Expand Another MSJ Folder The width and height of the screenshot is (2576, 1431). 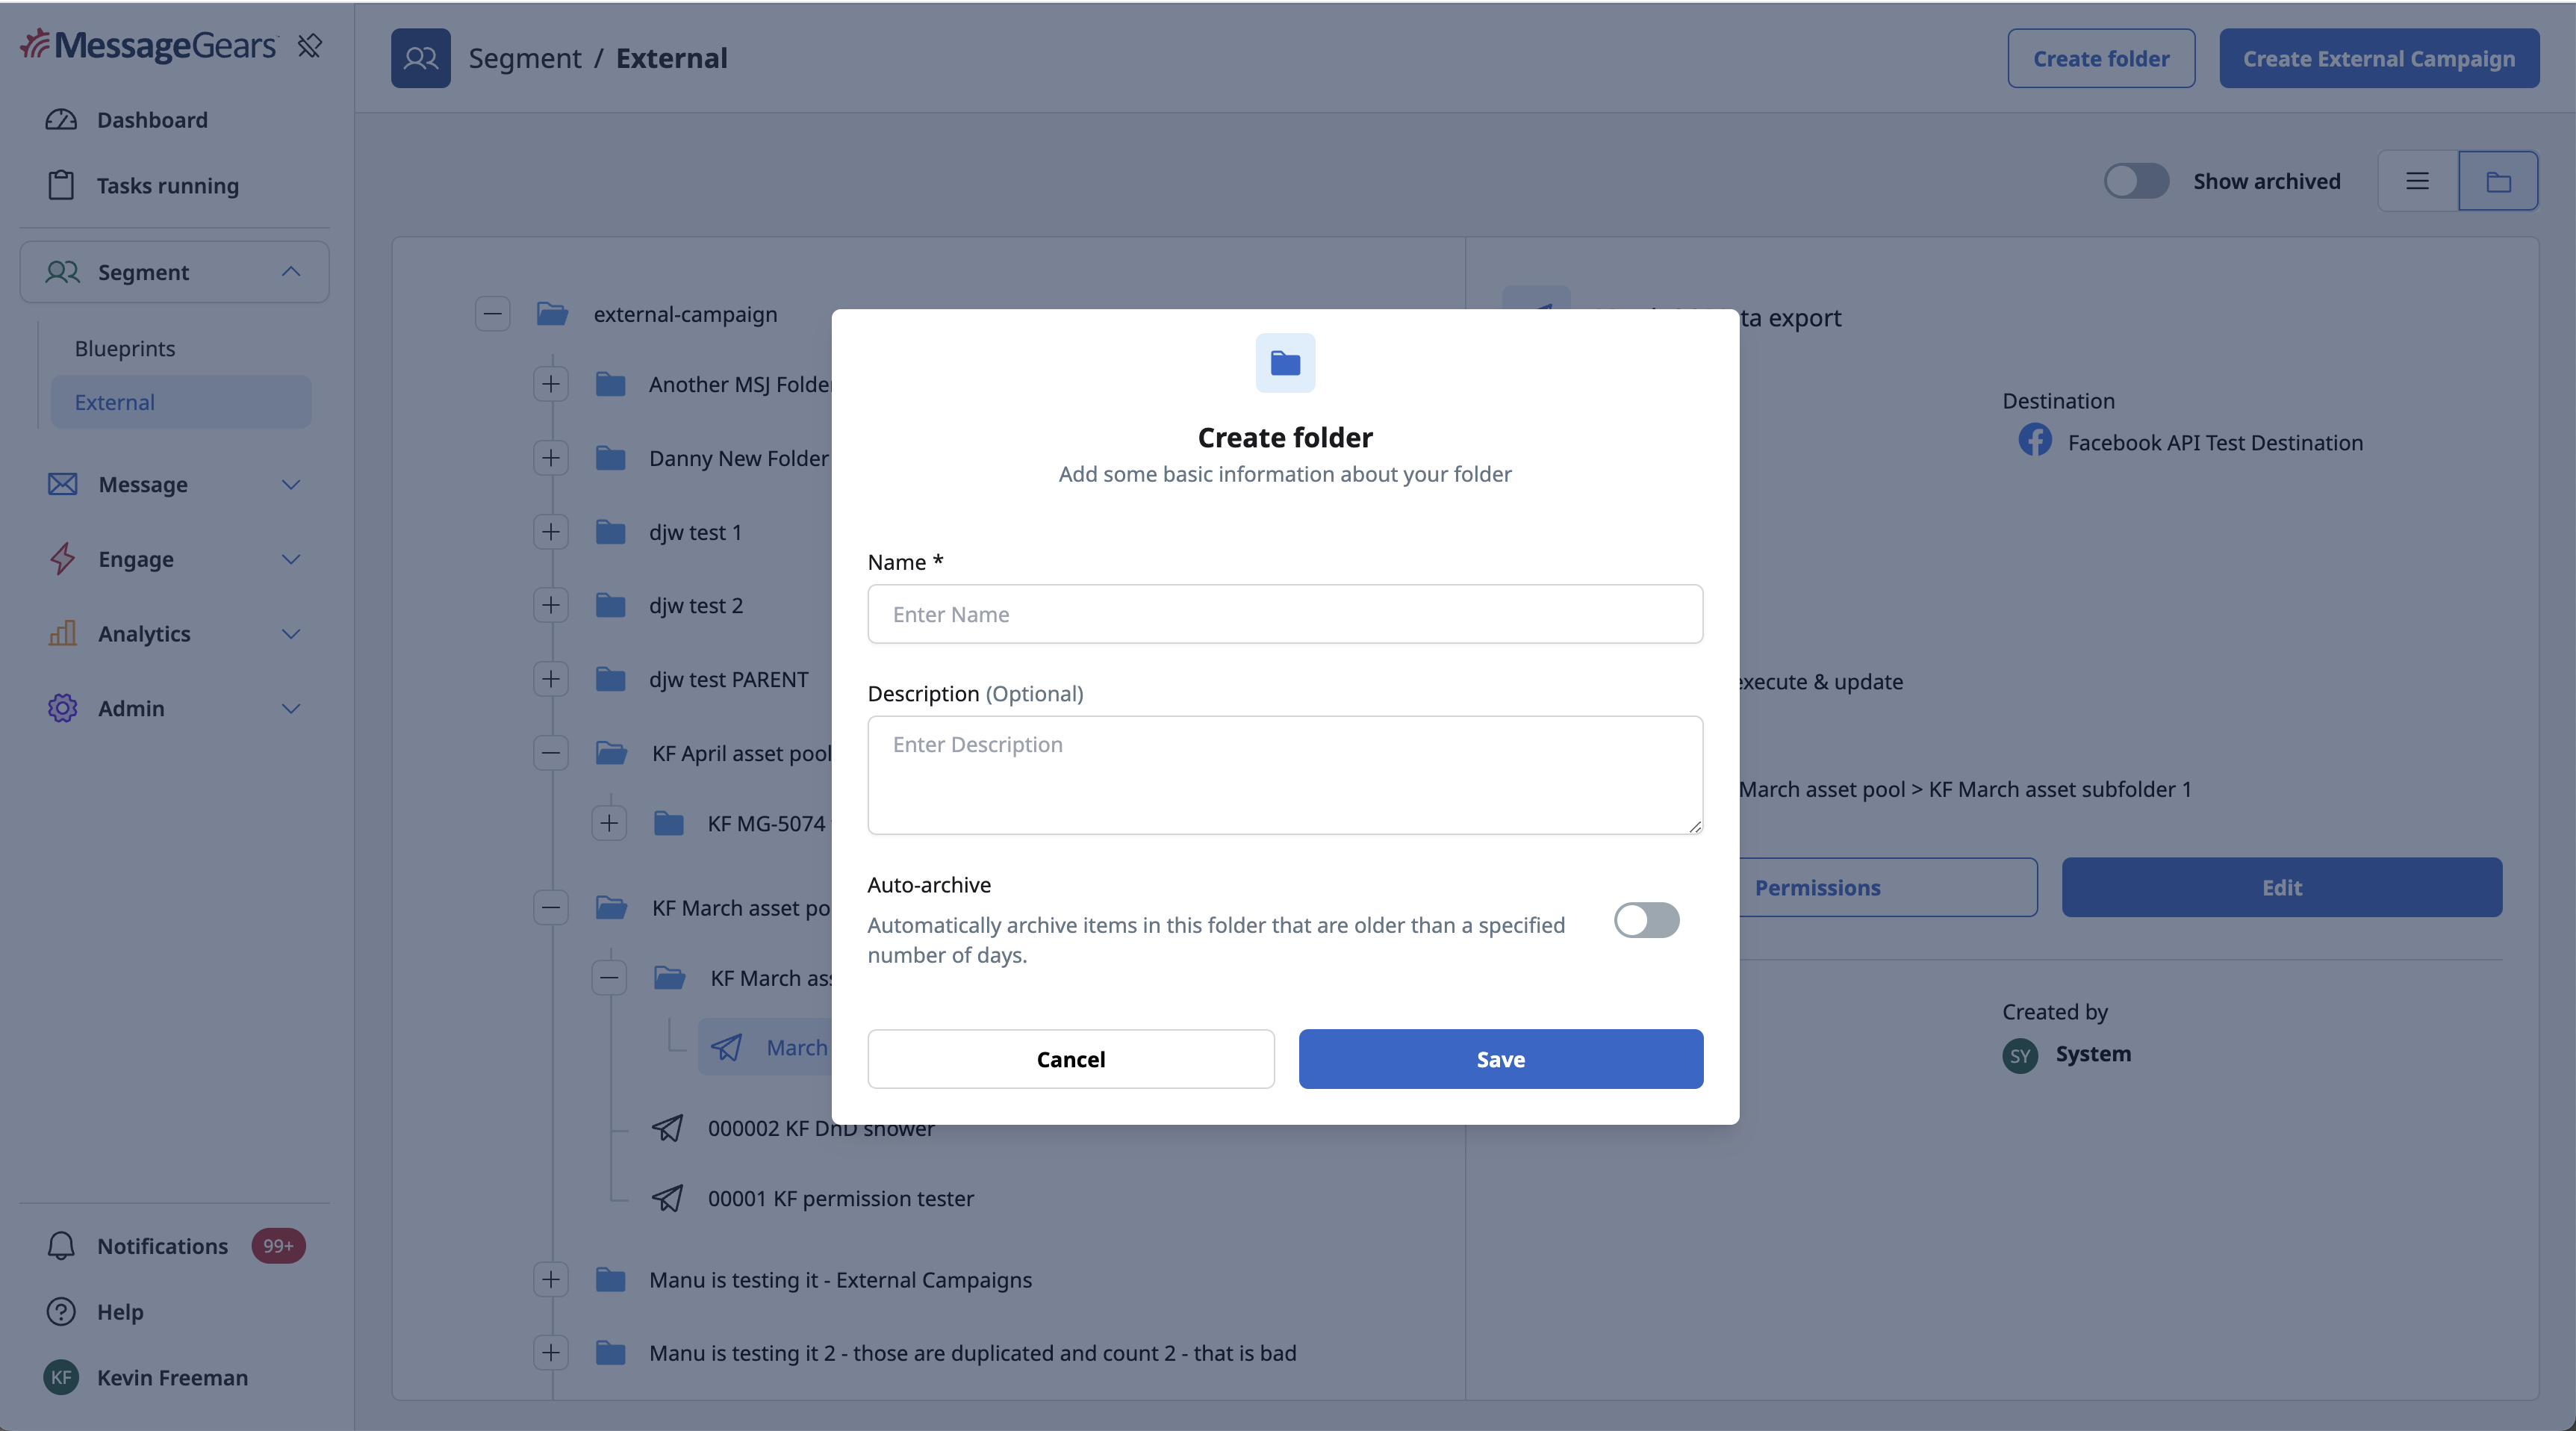click(x=551, y=384)
